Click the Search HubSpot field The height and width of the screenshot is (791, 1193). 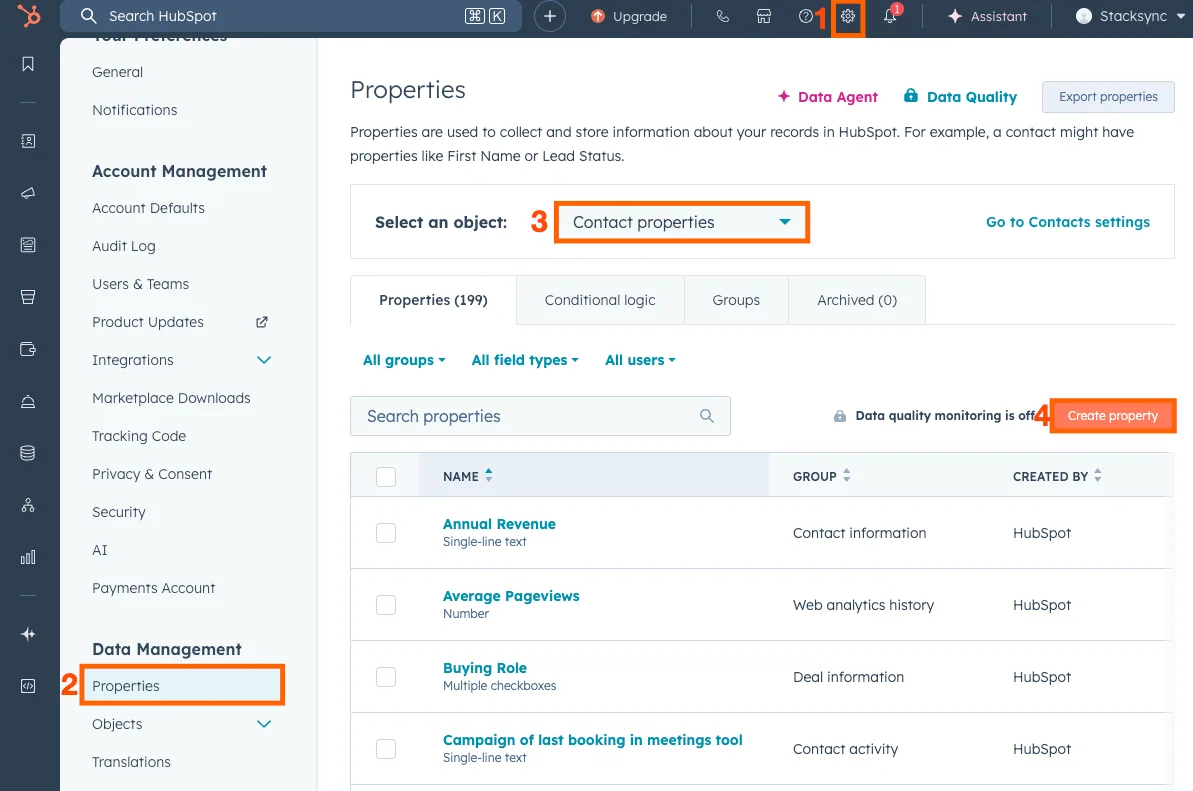pos(291,16)
